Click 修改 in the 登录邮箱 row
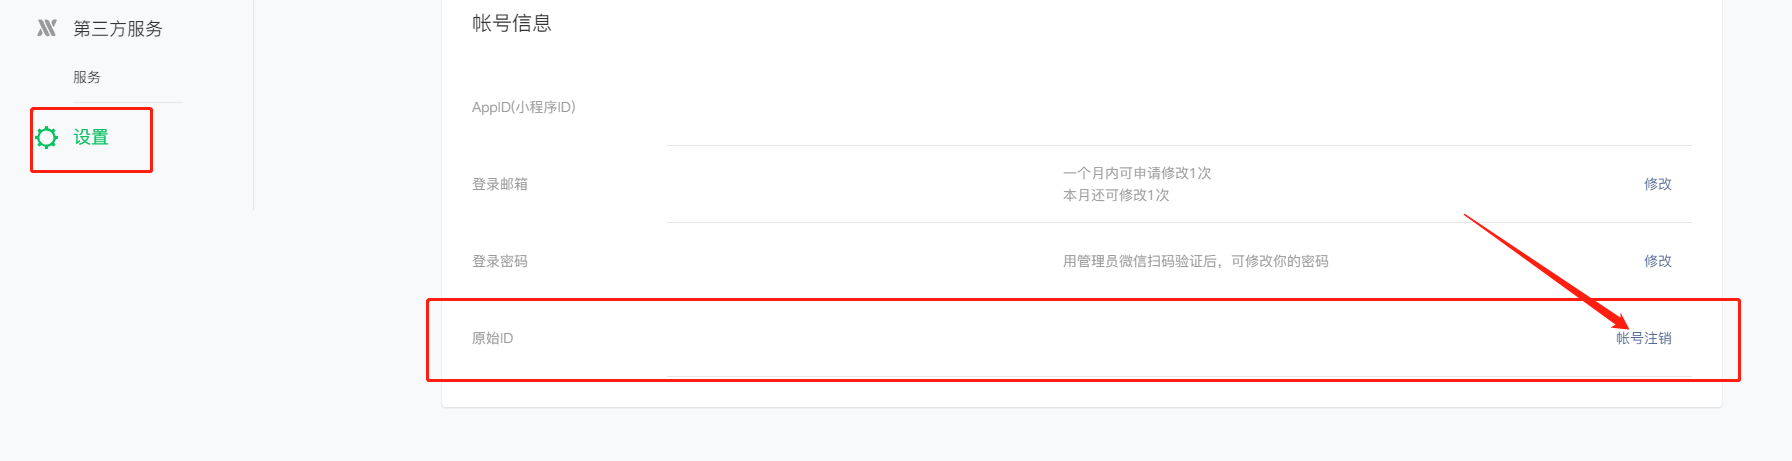Viewport: 1792px width, 461px height. tap(1658, 184)
